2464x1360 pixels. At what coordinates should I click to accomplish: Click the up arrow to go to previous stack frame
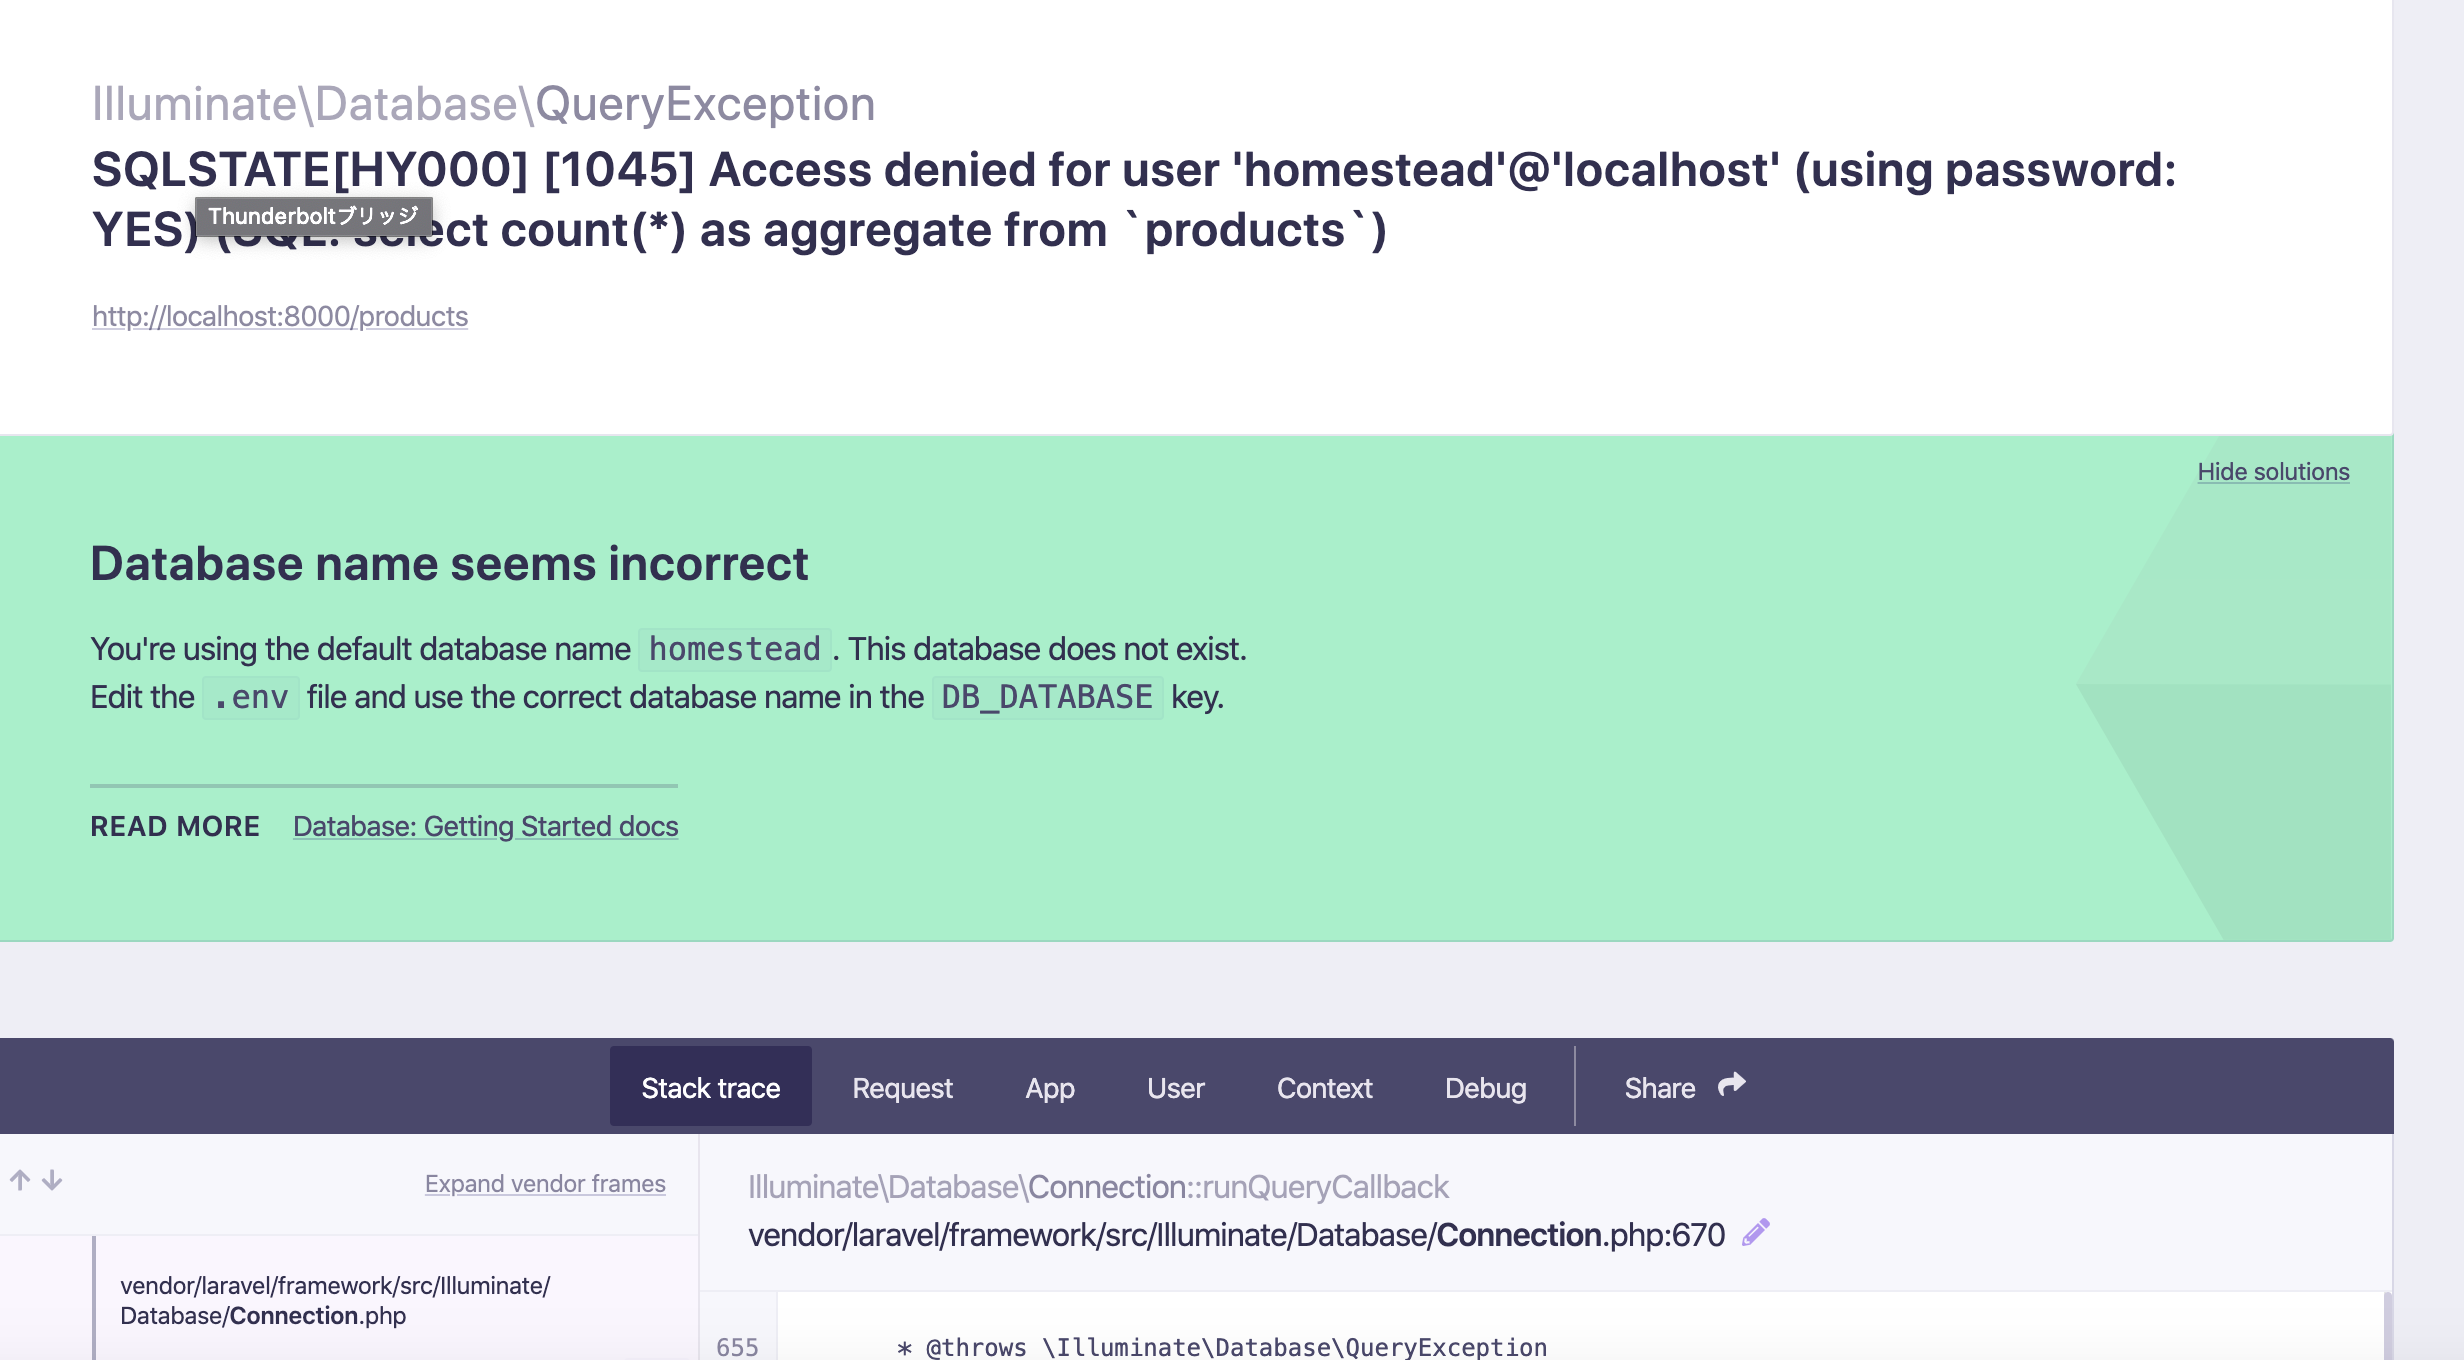tap(21, 1179)
